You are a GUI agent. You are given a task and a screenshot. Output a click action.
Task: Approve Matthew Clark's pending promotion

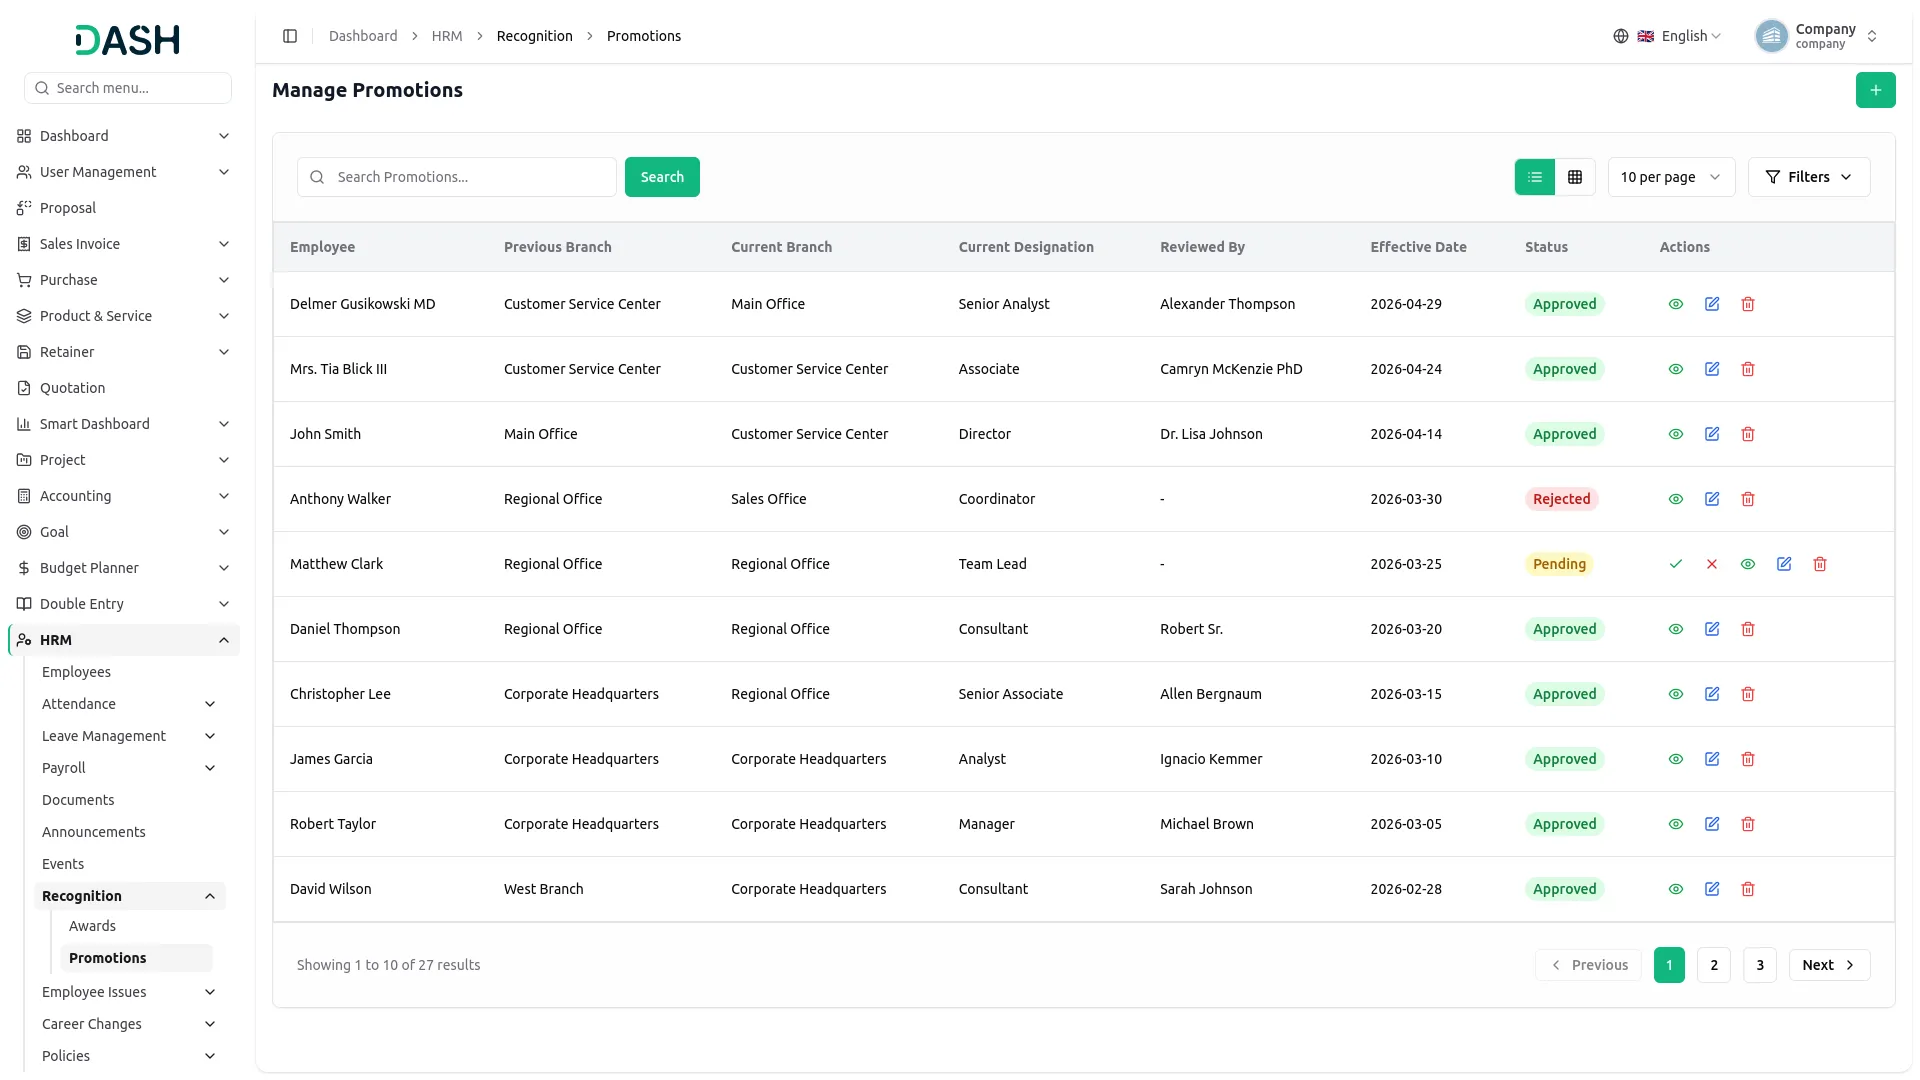[x=1676, y=564]
